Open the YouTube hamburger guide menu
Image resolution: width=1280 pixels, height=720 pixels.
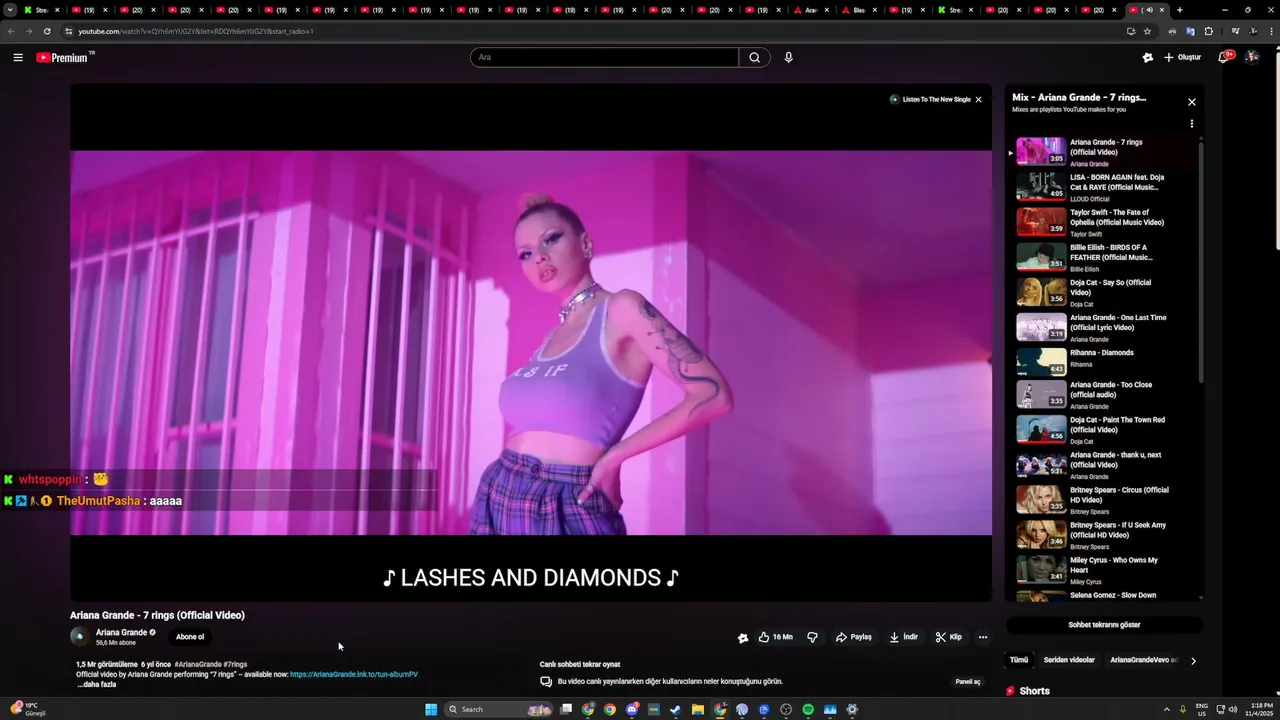click(x=18, y=57)
